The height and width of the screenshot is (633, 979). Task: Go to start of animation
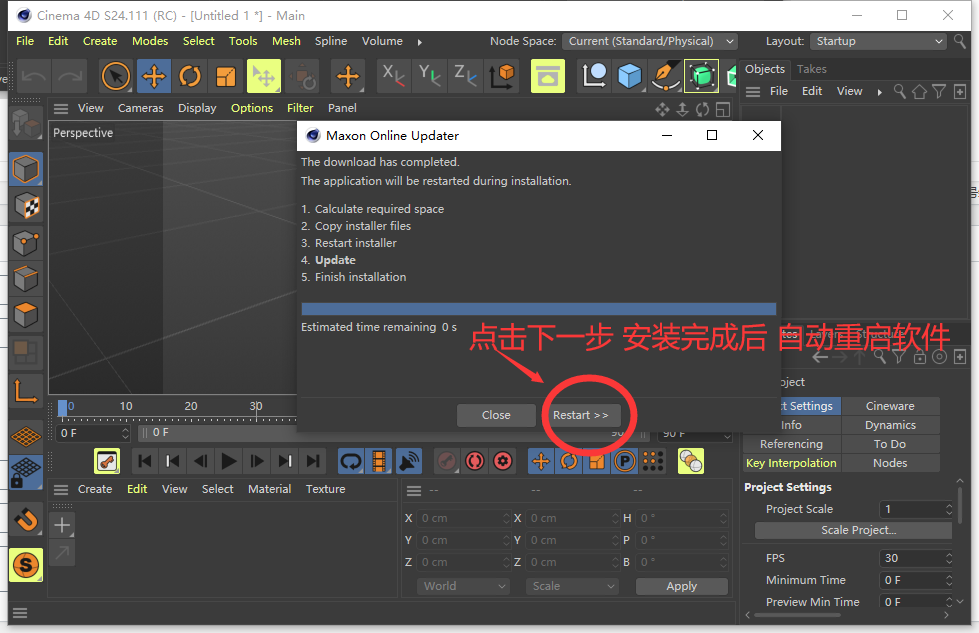pos(144,461)
